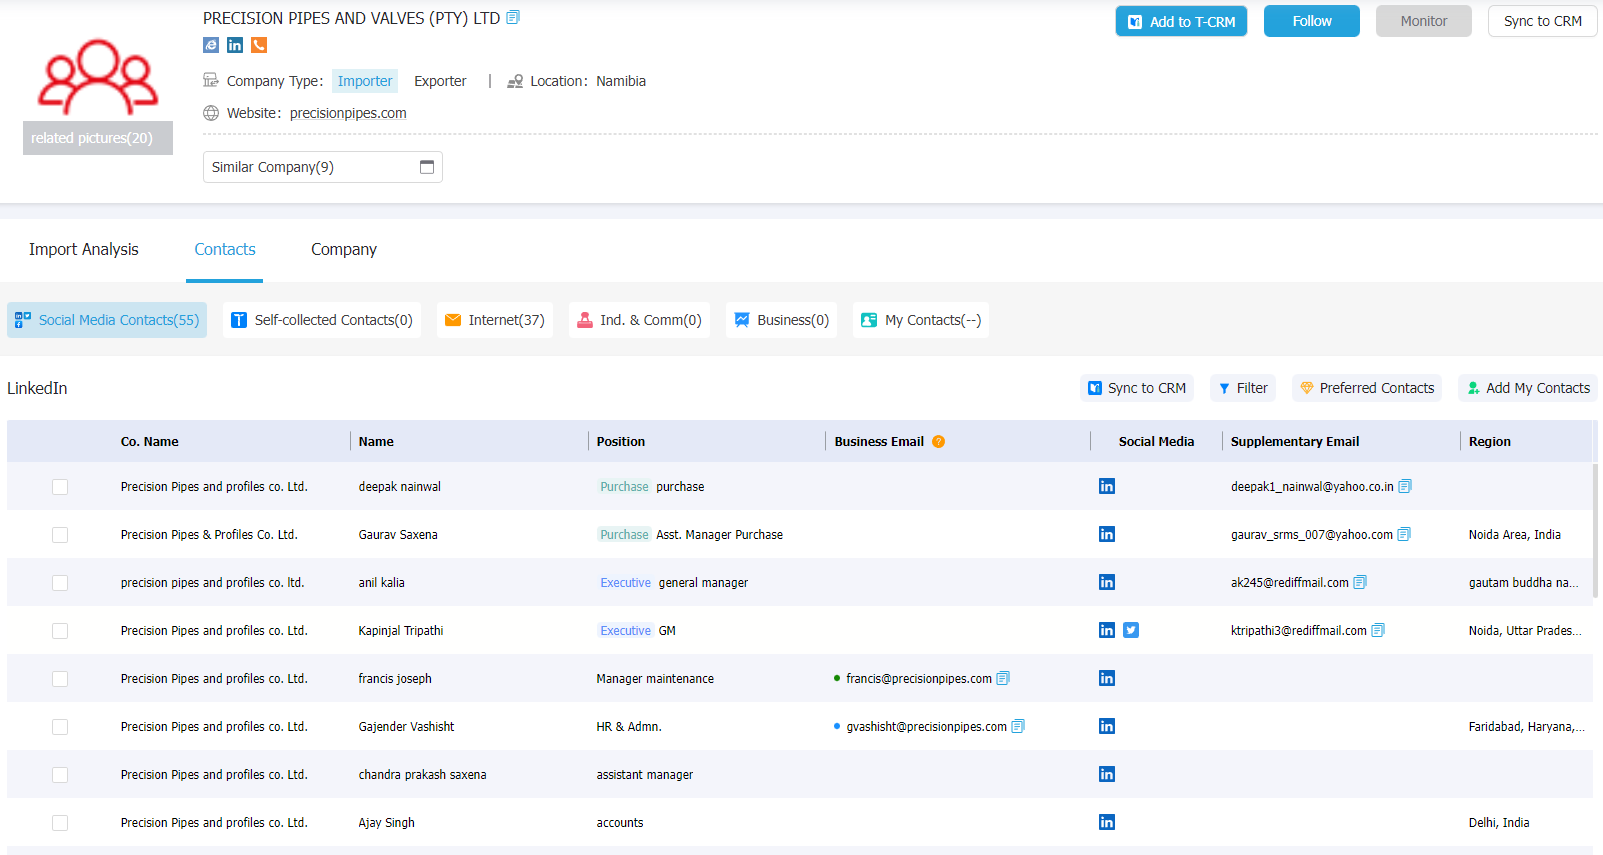Copy deepak1_nainwal@yahoo.co.in email icon
The height and width of the screenshot is (855, 1603).
click(x=1405, y=486)
